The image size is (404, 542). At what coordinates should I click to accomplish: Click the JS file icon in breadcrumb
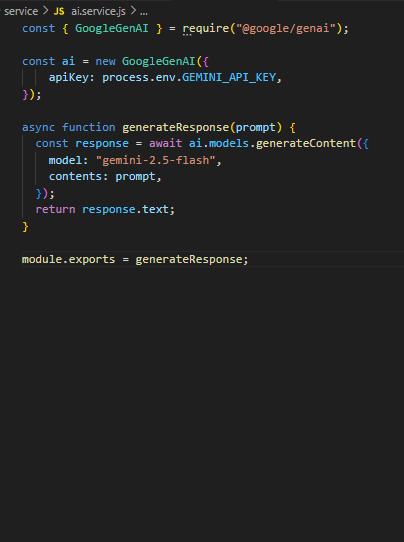(x=59, y=11)
